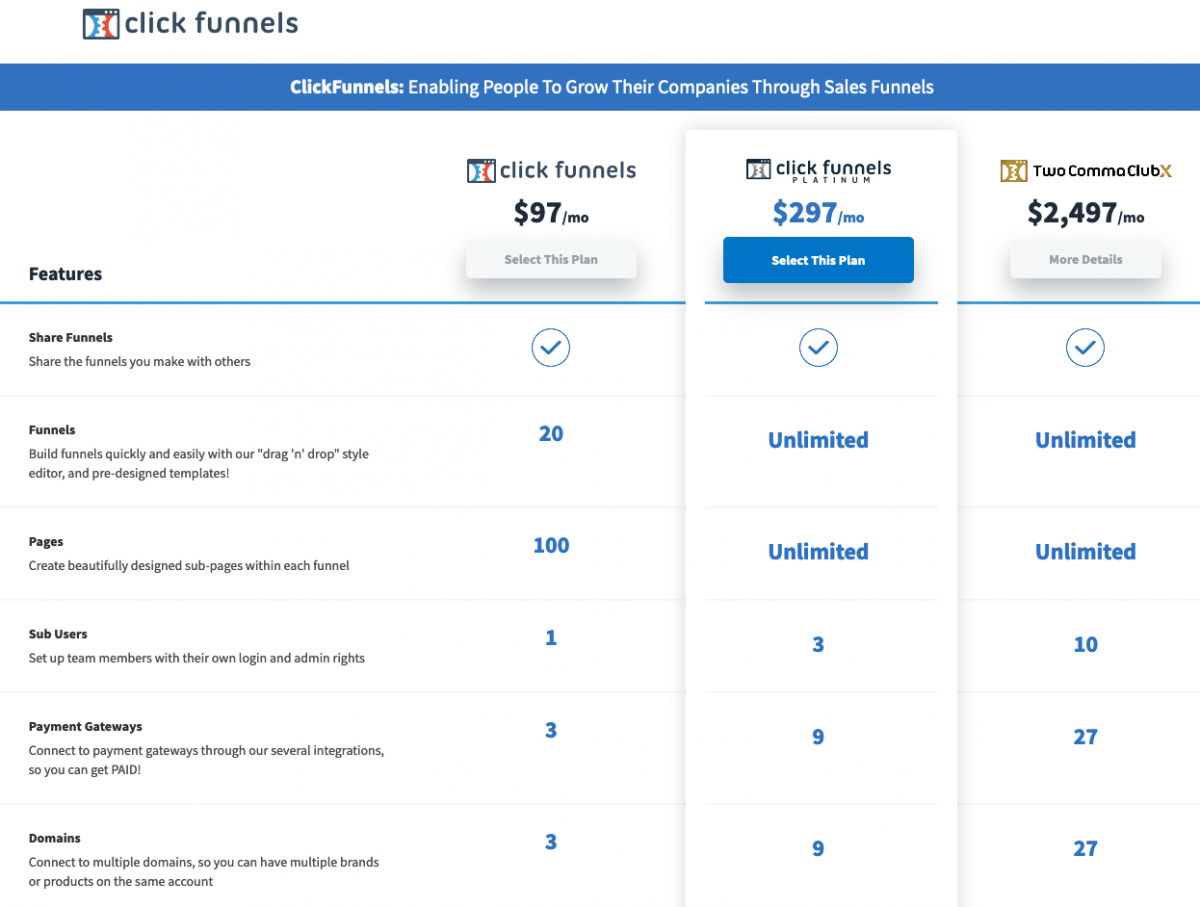The height and width of the screenshot is (907, 1200).
Task: Click the $2,497/mo price text
Action: pyautogui.click(x=1085, y=213)
